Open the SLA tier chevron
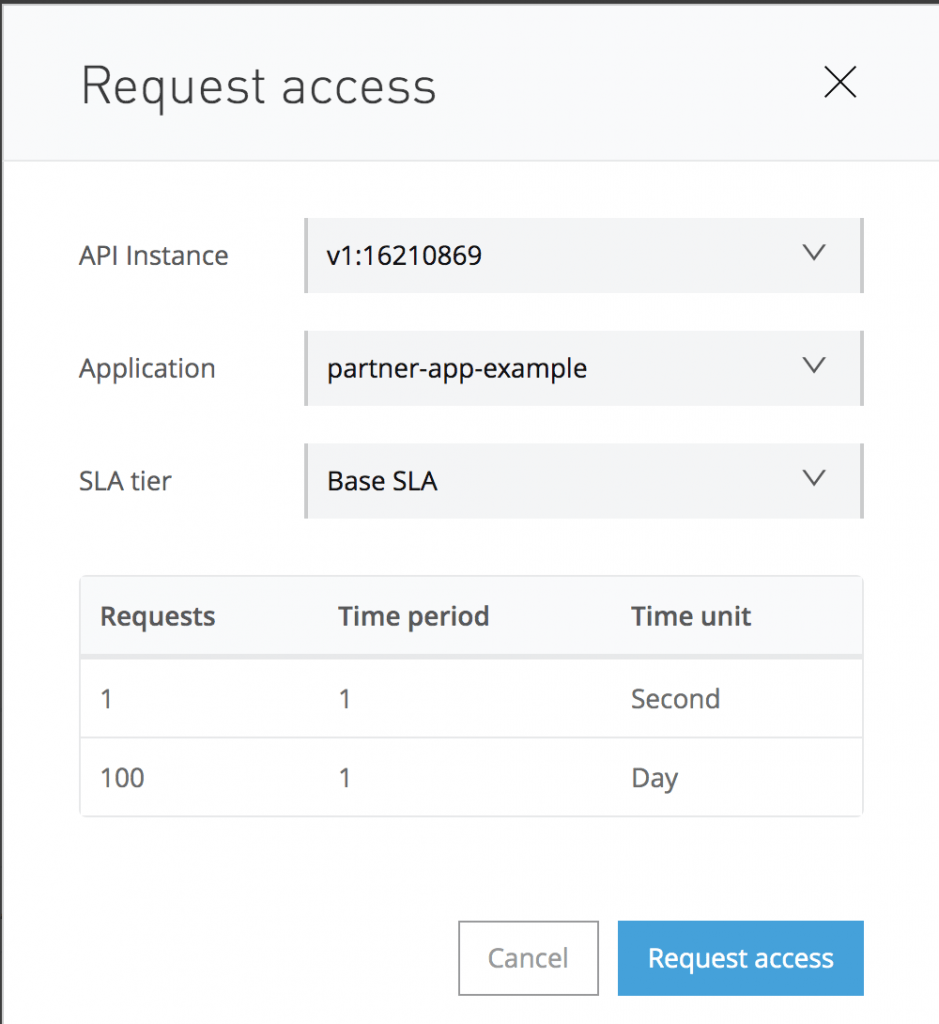The image size is (939, 1024). [x=814, y=478]
